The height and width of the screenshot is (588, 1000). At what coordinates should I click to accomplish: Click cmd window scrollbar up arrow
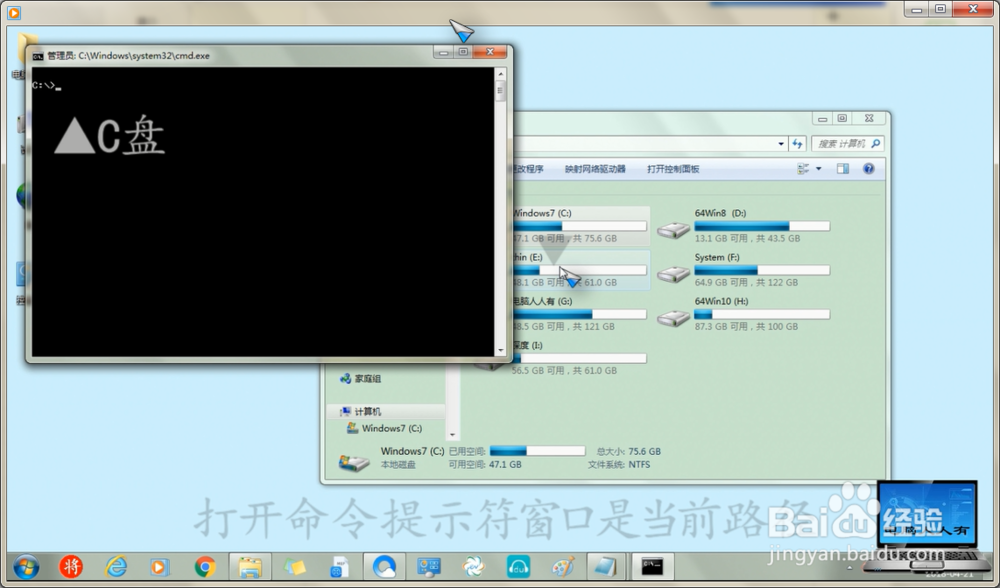501,74
